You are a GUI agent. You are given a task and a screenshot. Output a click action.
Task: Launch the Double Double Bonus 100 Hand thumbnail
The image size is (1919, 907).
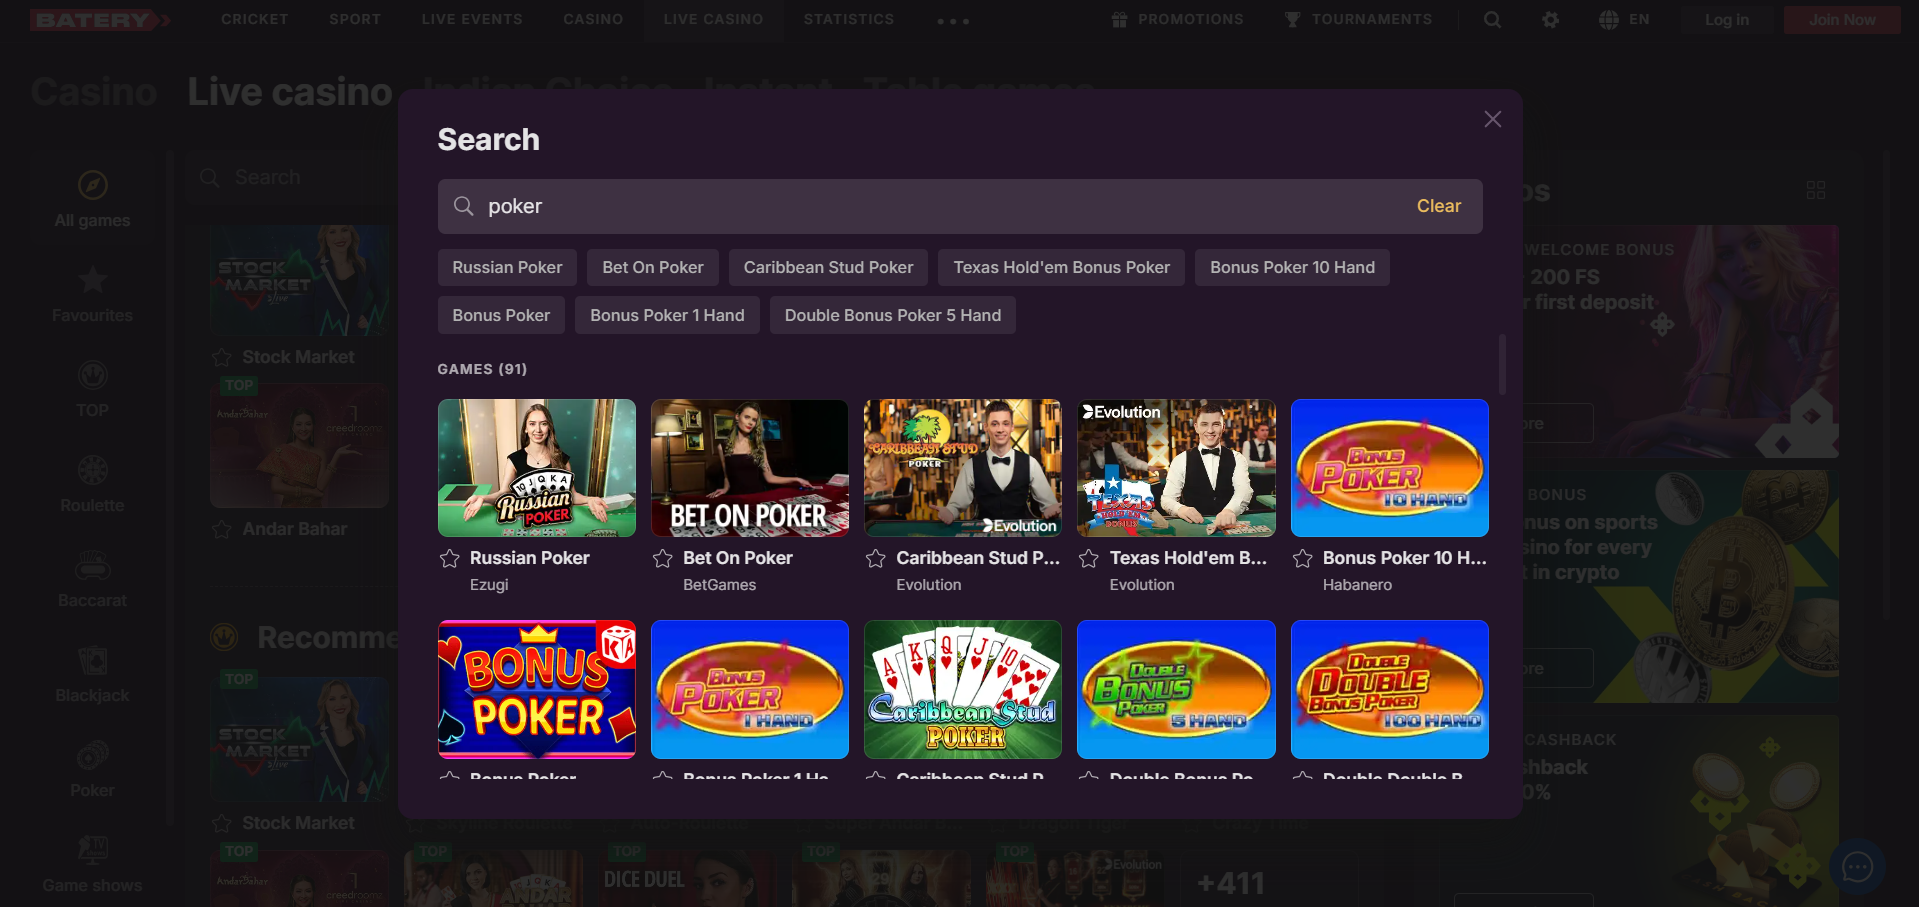1389,689
